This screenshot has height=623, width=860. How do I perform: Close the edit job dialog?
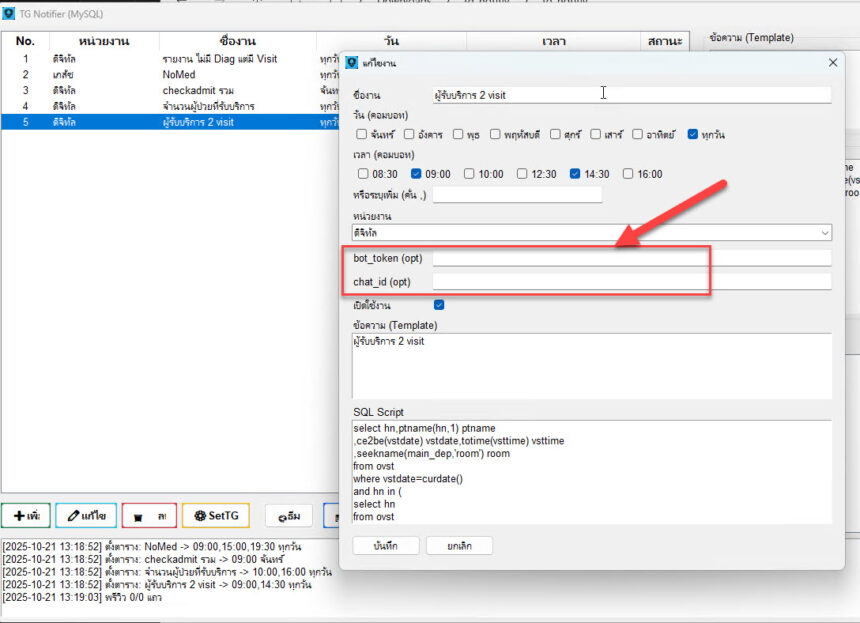coord(833,63)
